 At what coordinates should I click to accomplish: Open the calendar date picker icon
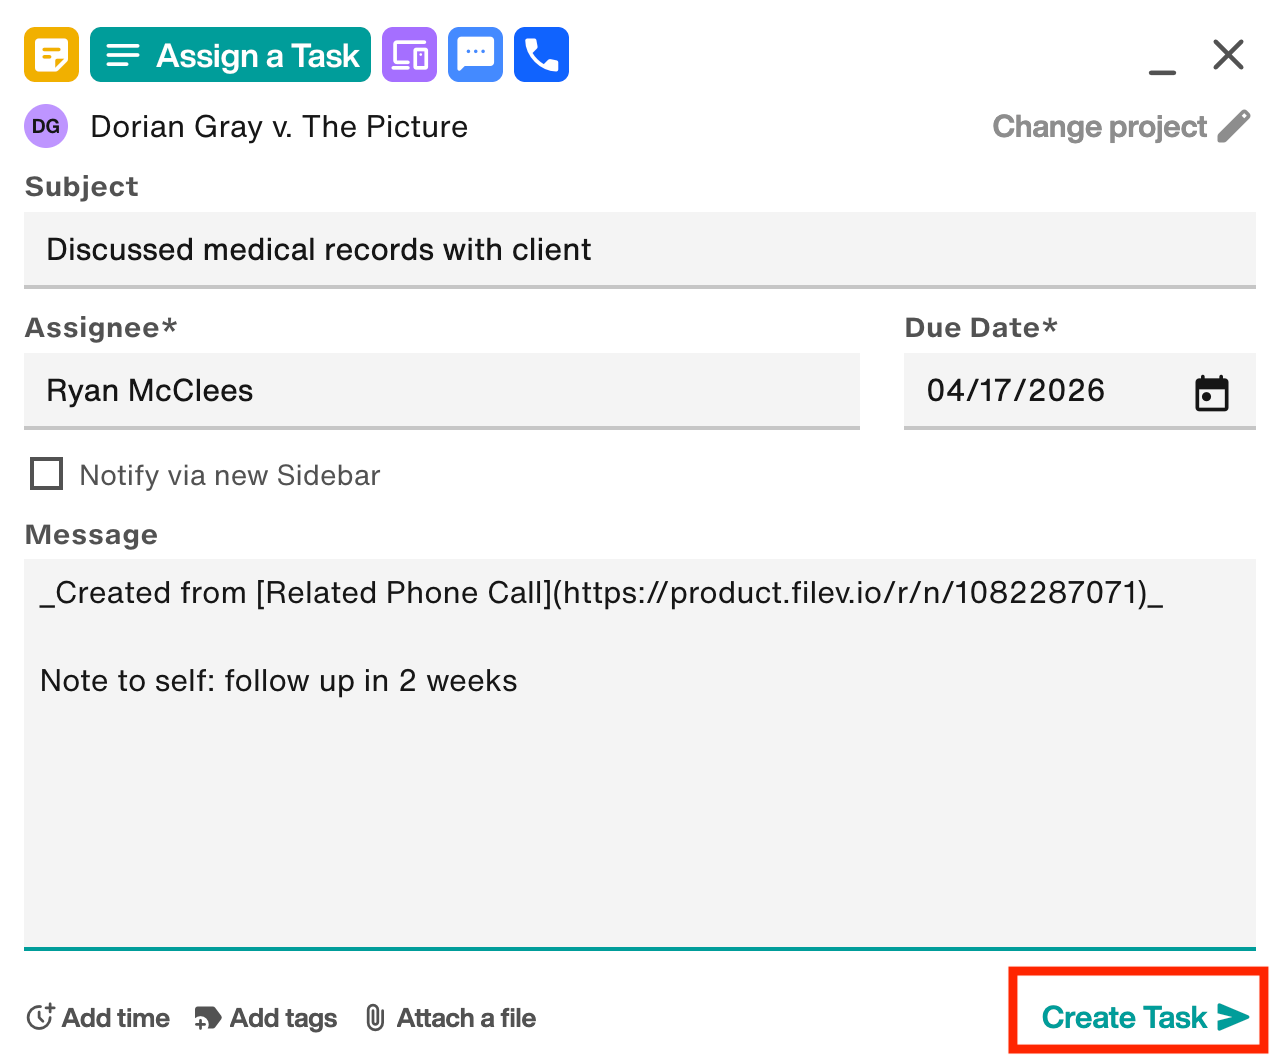(x=1212, y=393)
